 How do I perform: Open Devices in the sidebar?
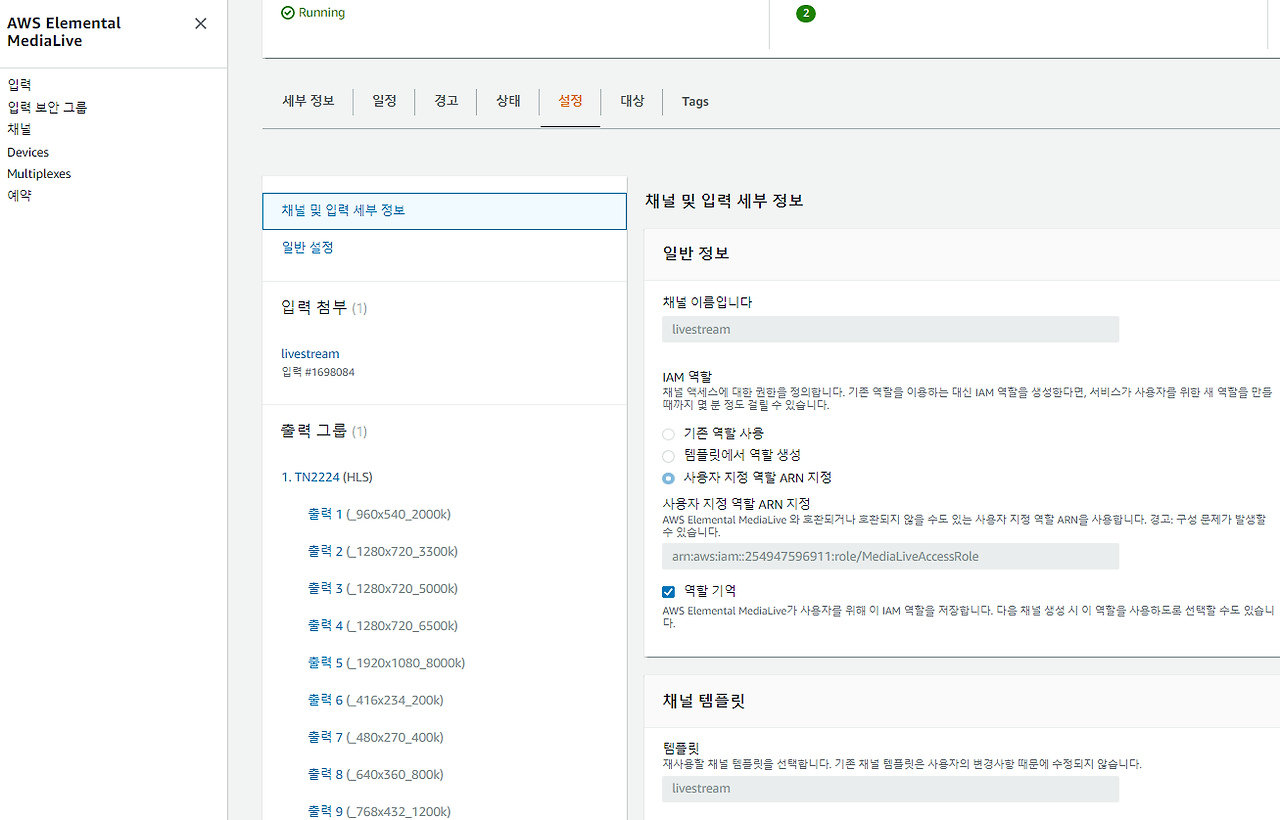coord(28,152)
